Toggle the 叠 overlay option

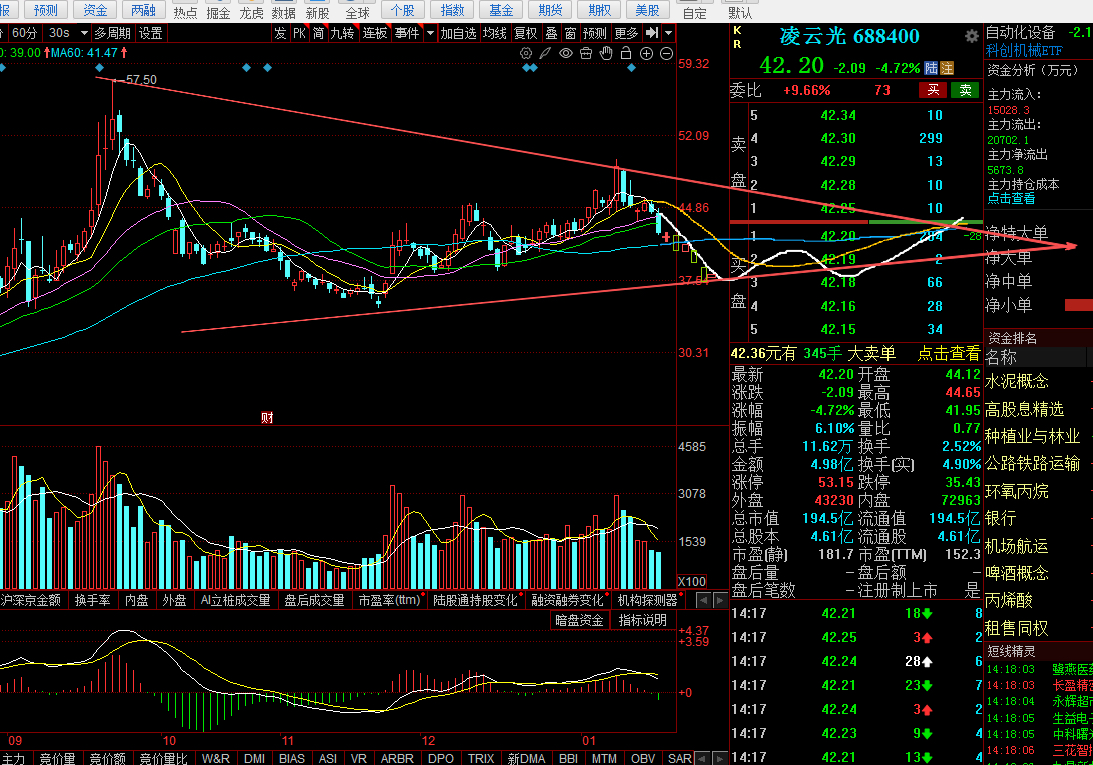pos(551,33)
